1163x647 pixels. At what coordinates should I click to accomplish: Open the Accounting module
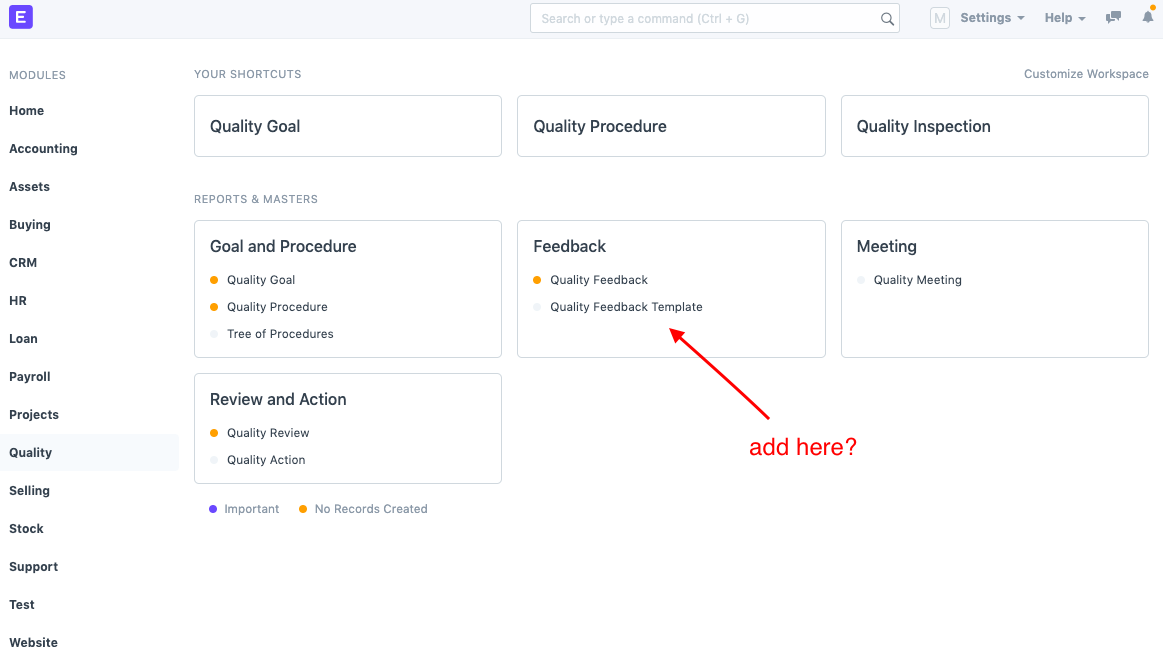pos(43,149)
